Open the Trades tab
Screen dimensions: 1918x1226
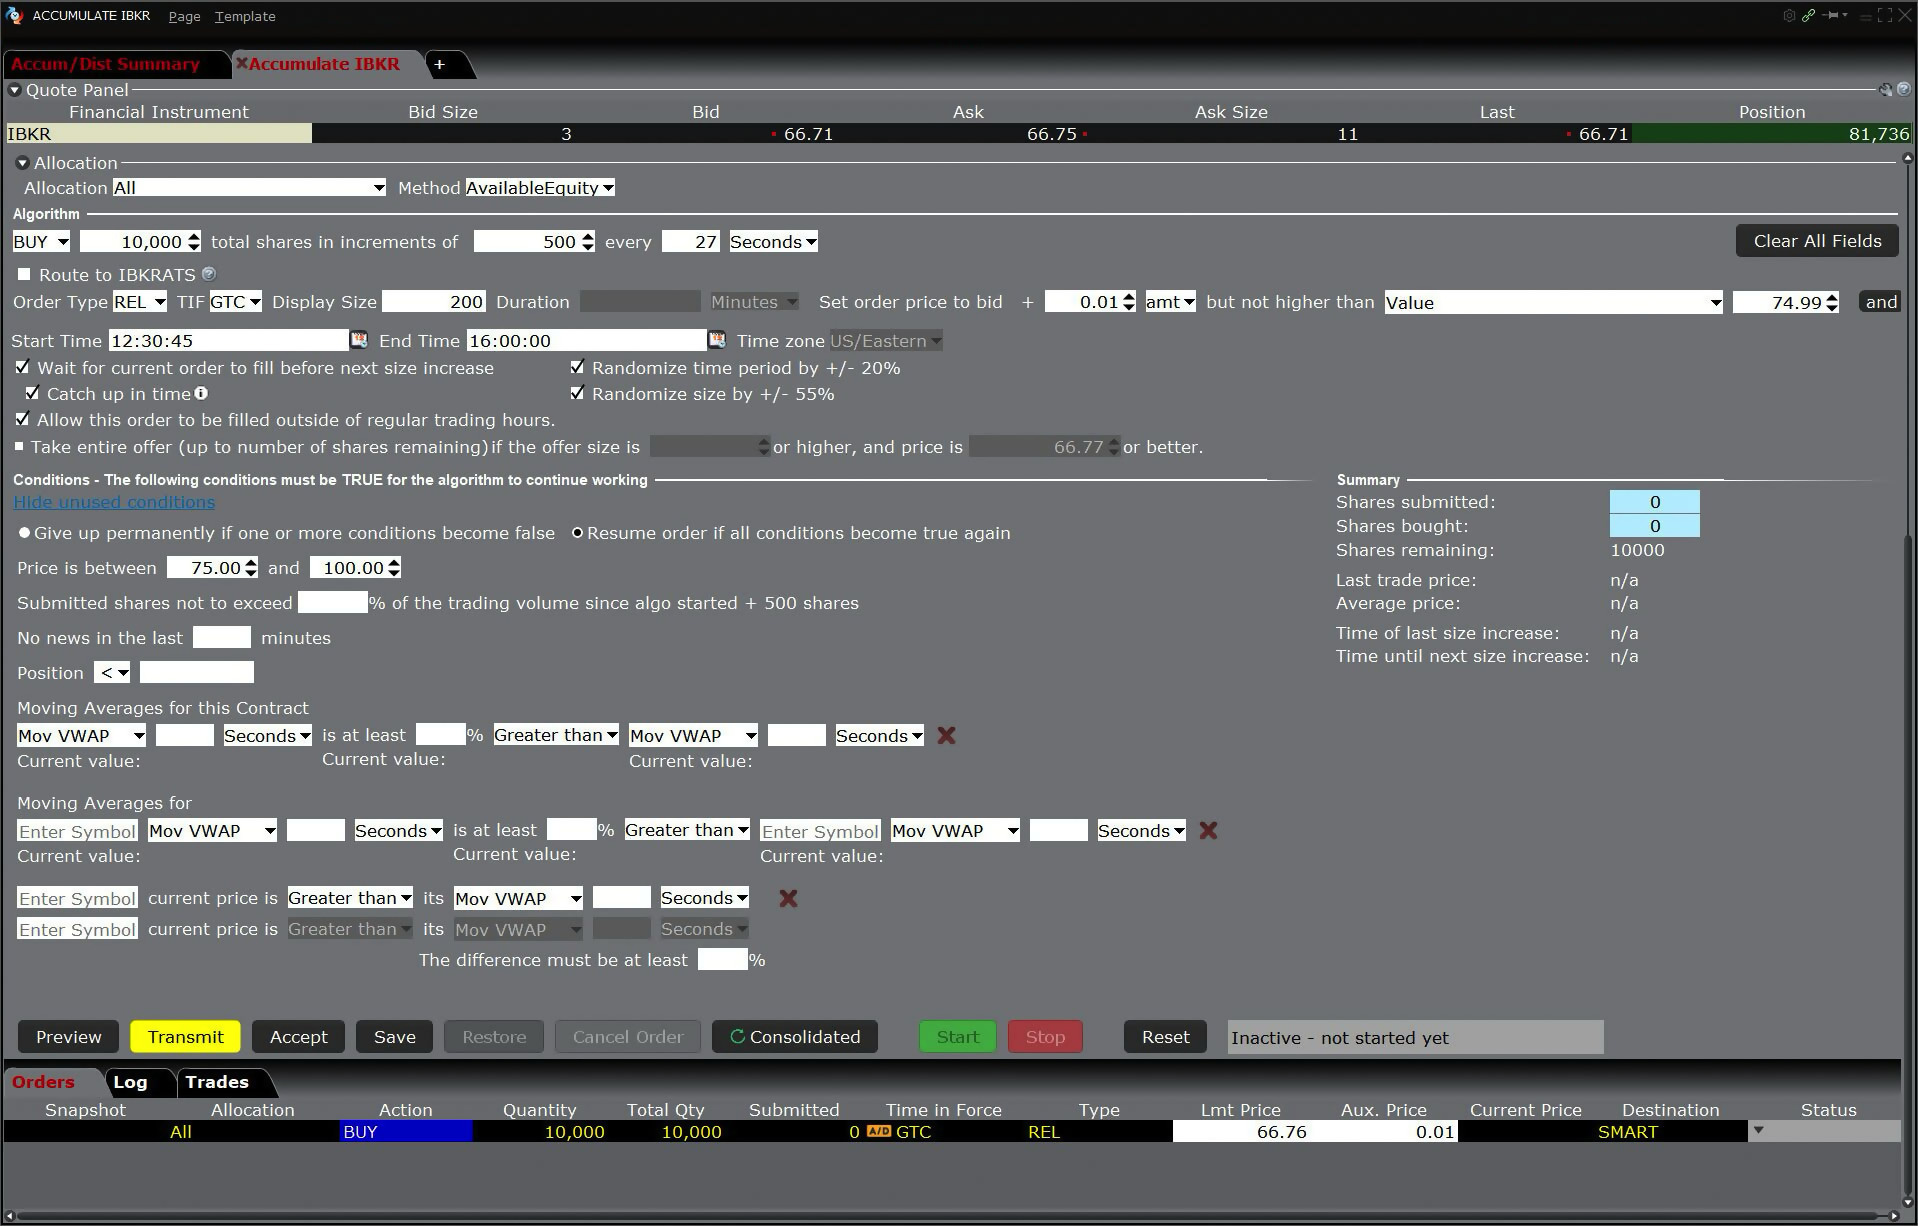pyautogui.click(x=217, y=1082)
